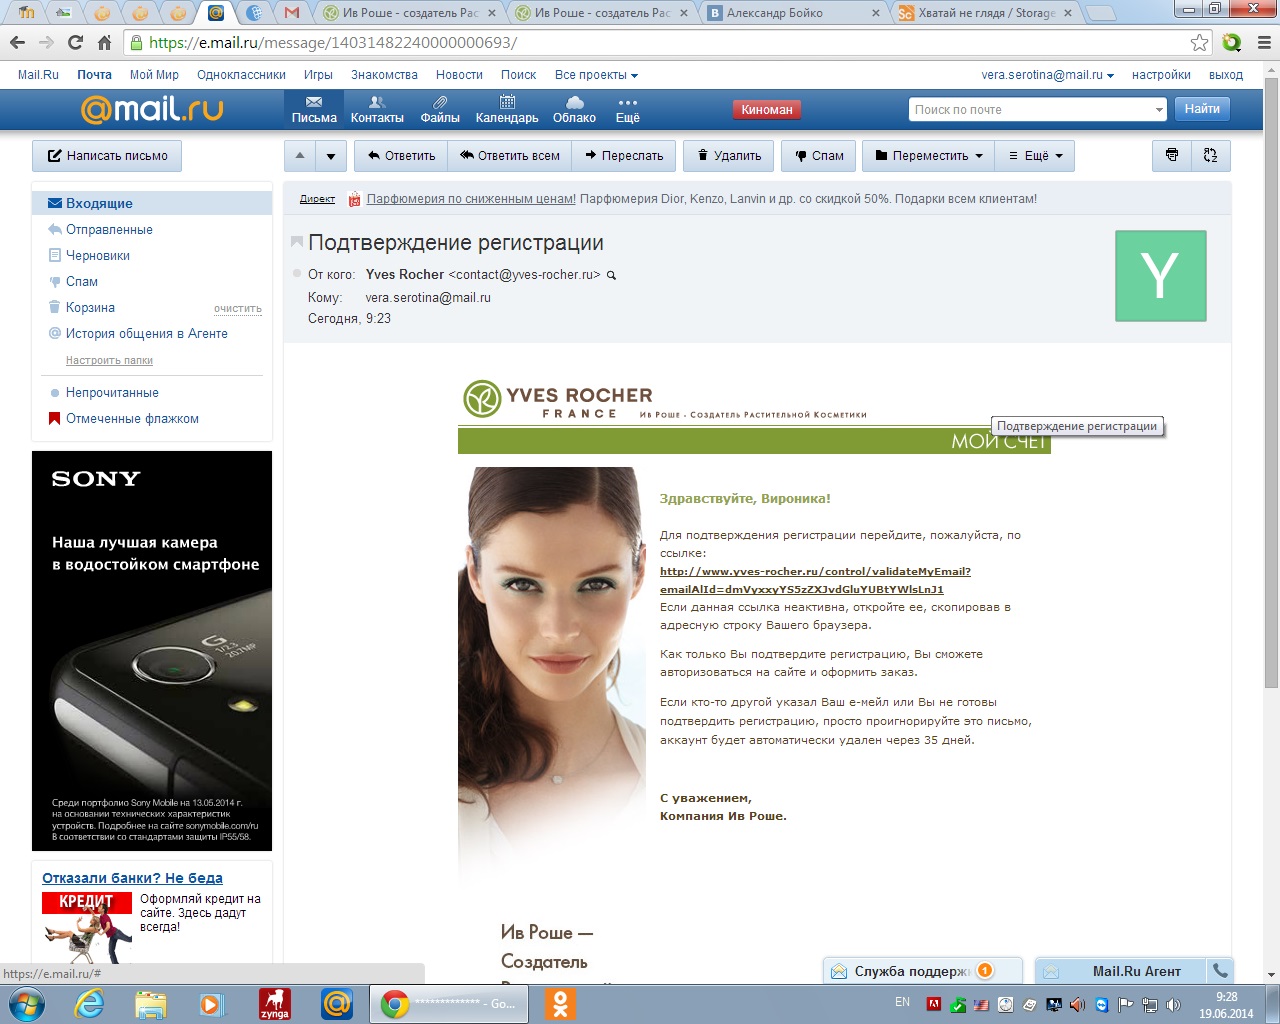Open Odnoklassniki taskbar icon
The image size is (1280, 1024).
coord(560,1004)
